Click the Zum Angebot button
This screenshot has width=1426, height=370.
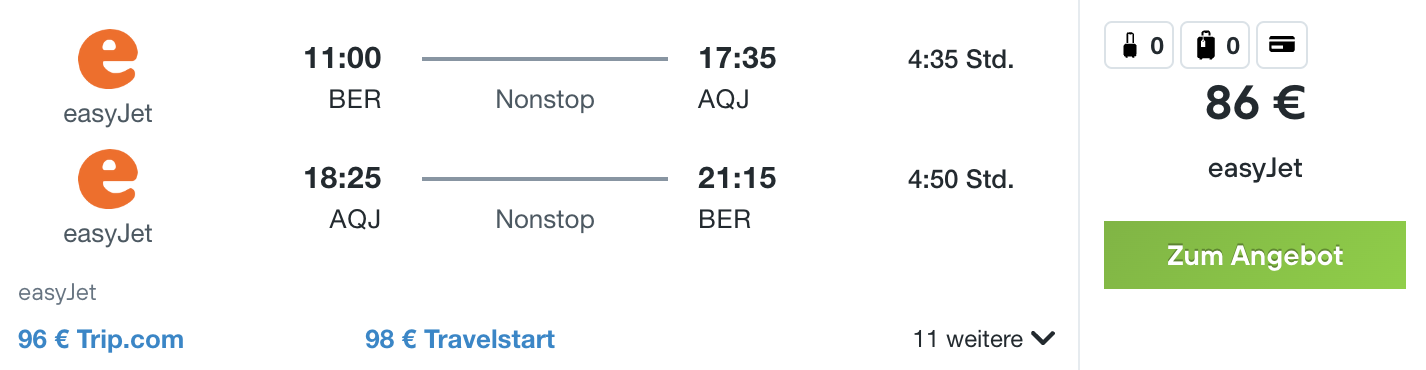pos(1255,255)
